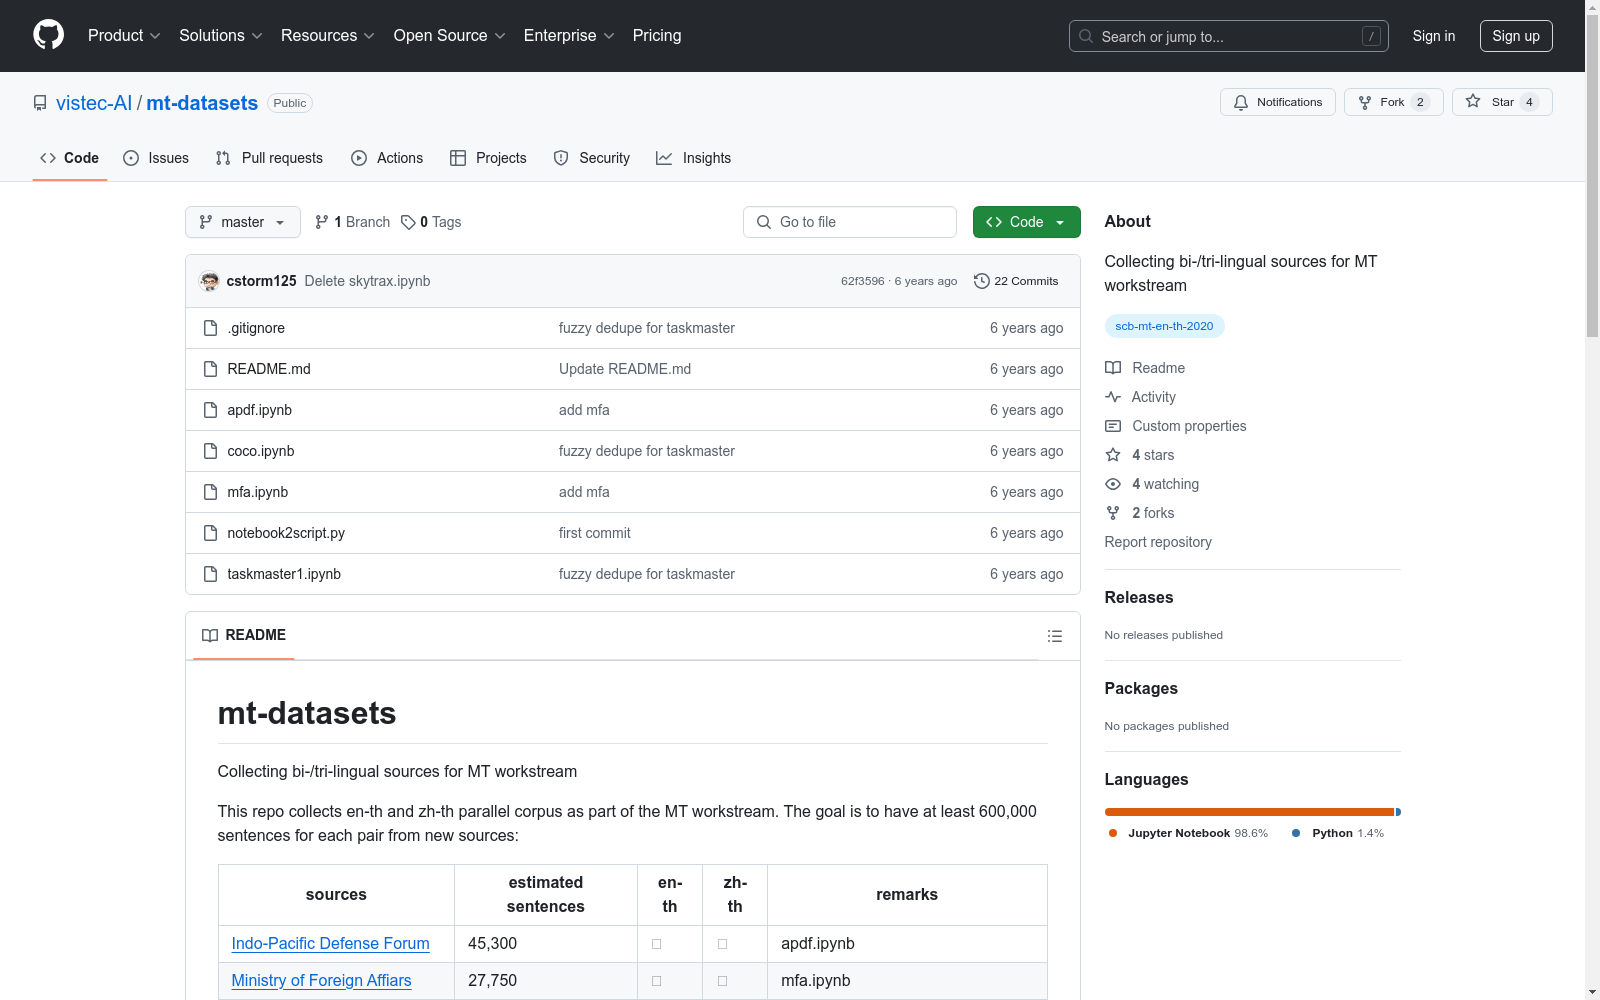Screen dimensions: 1600x1000
Task: Click the mt-datasets repository name link
Action: 202,103
